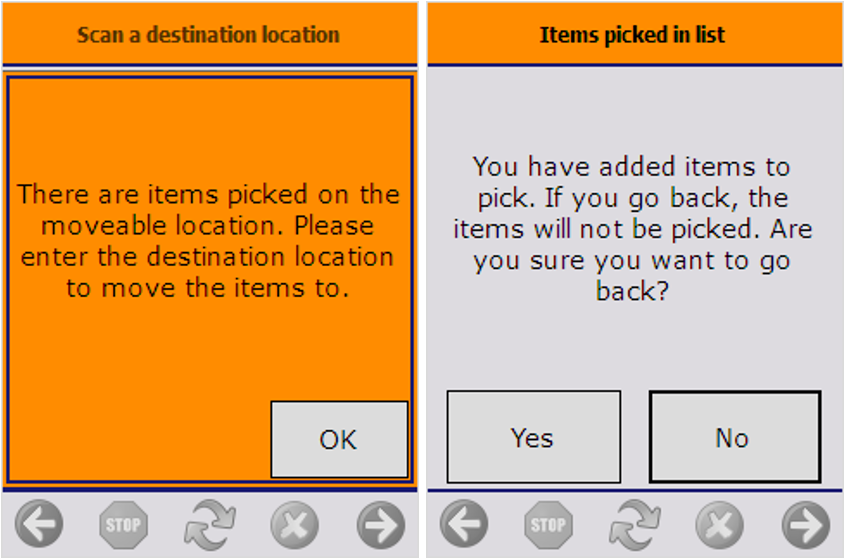Screen dimensions: 845x559
Task: Click the empty orange area above the message
Action: [x=208, y=120]
